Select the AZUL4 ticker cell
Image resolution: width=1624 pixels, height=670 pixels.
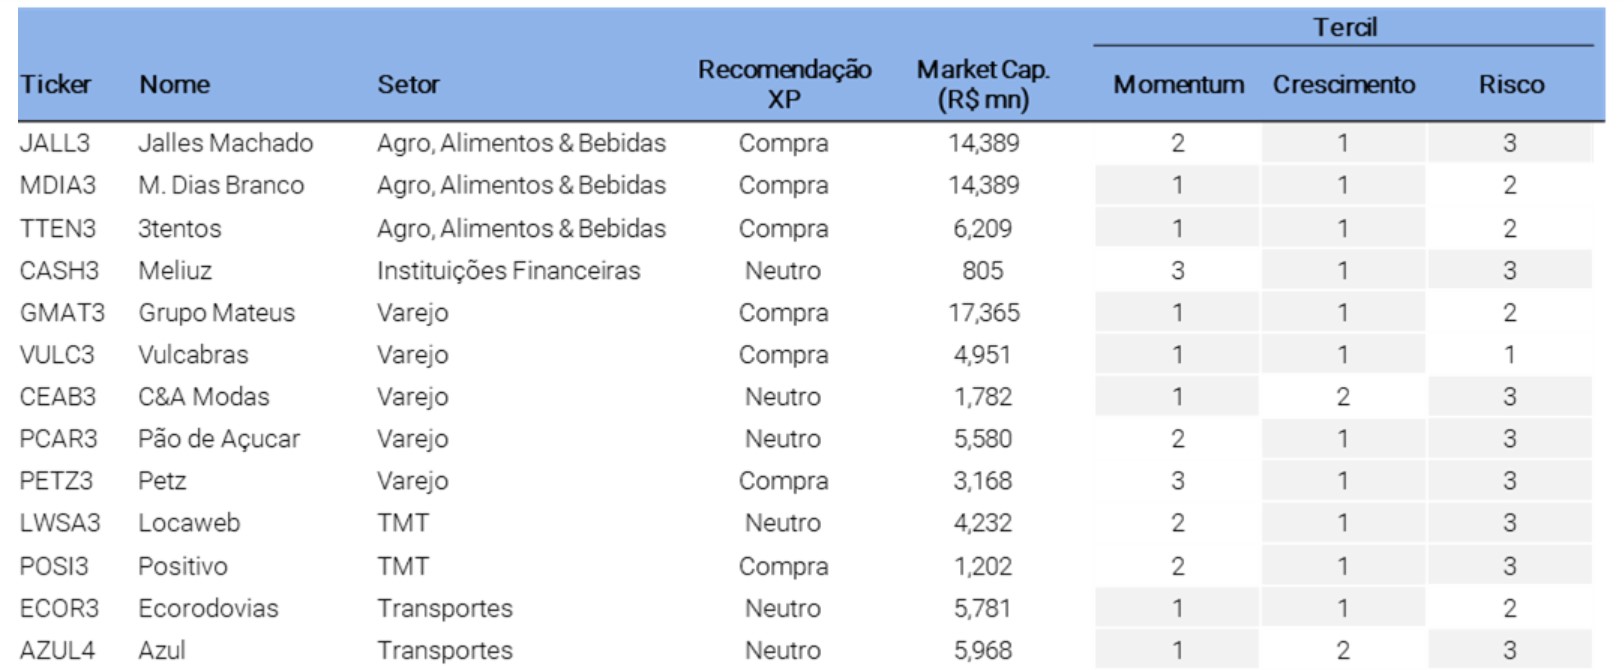[x=57, y=650]
